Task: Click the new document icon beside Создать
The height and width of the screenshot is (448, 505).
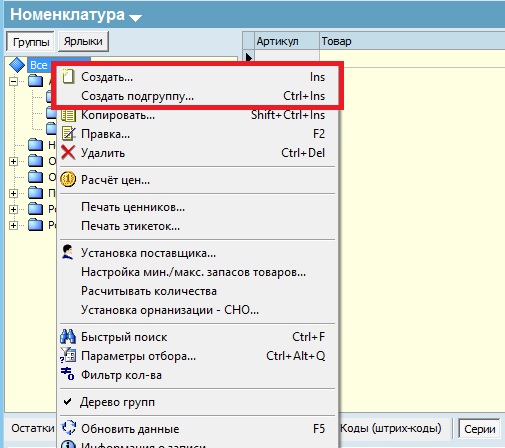Action: pos(68,76)
